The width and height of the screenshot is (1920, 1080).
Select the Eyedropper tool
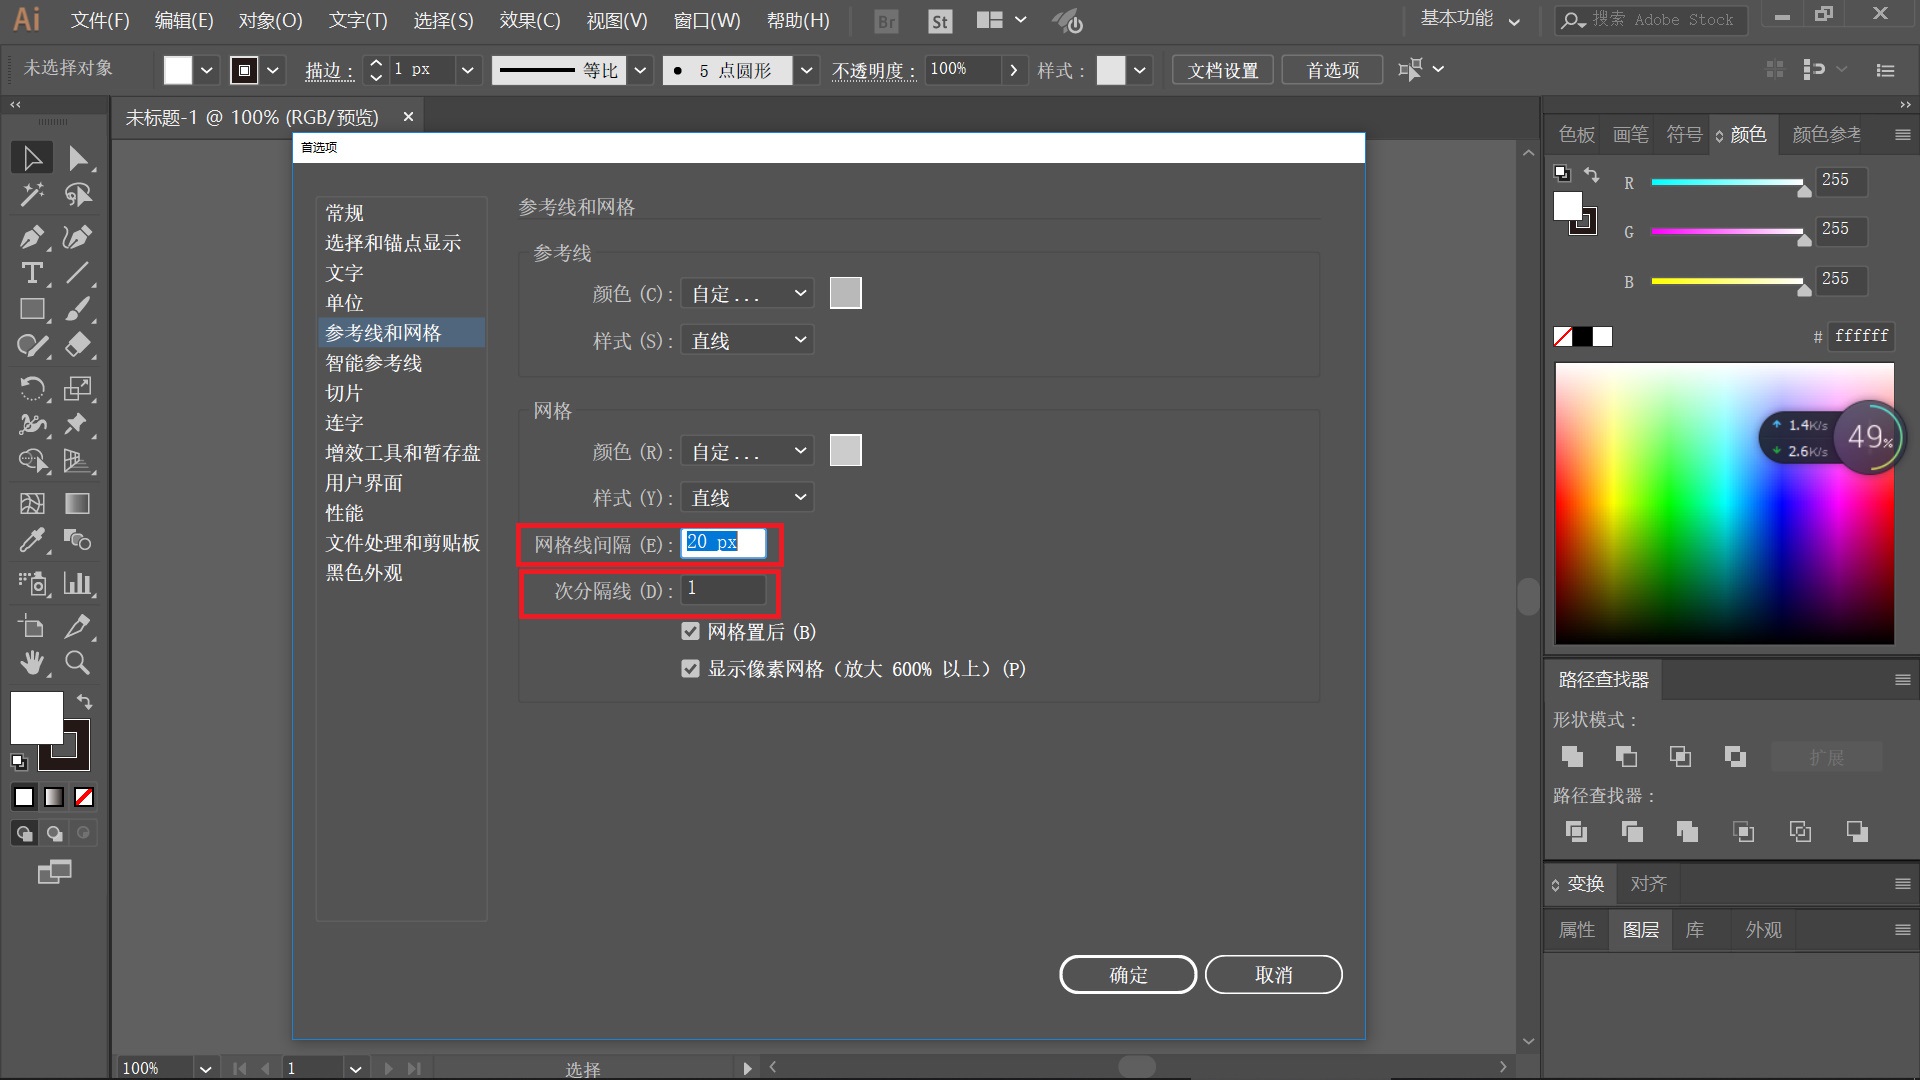[x=31, y=541]
